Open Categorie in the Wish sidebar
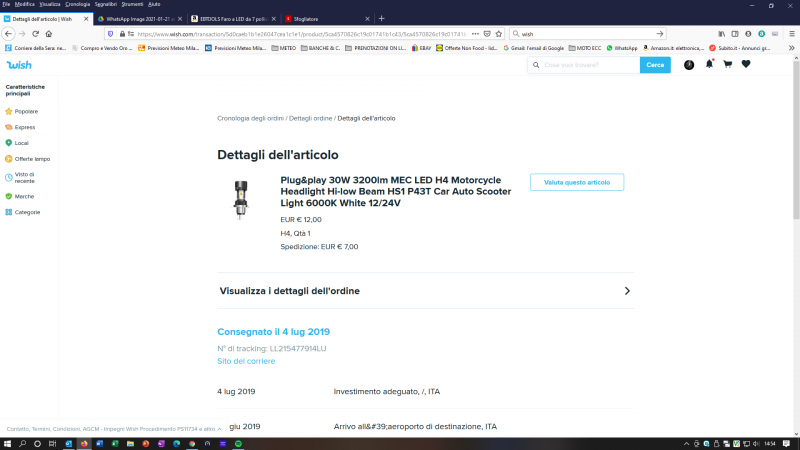The image size is (800, 450). [x=22, y=212]
